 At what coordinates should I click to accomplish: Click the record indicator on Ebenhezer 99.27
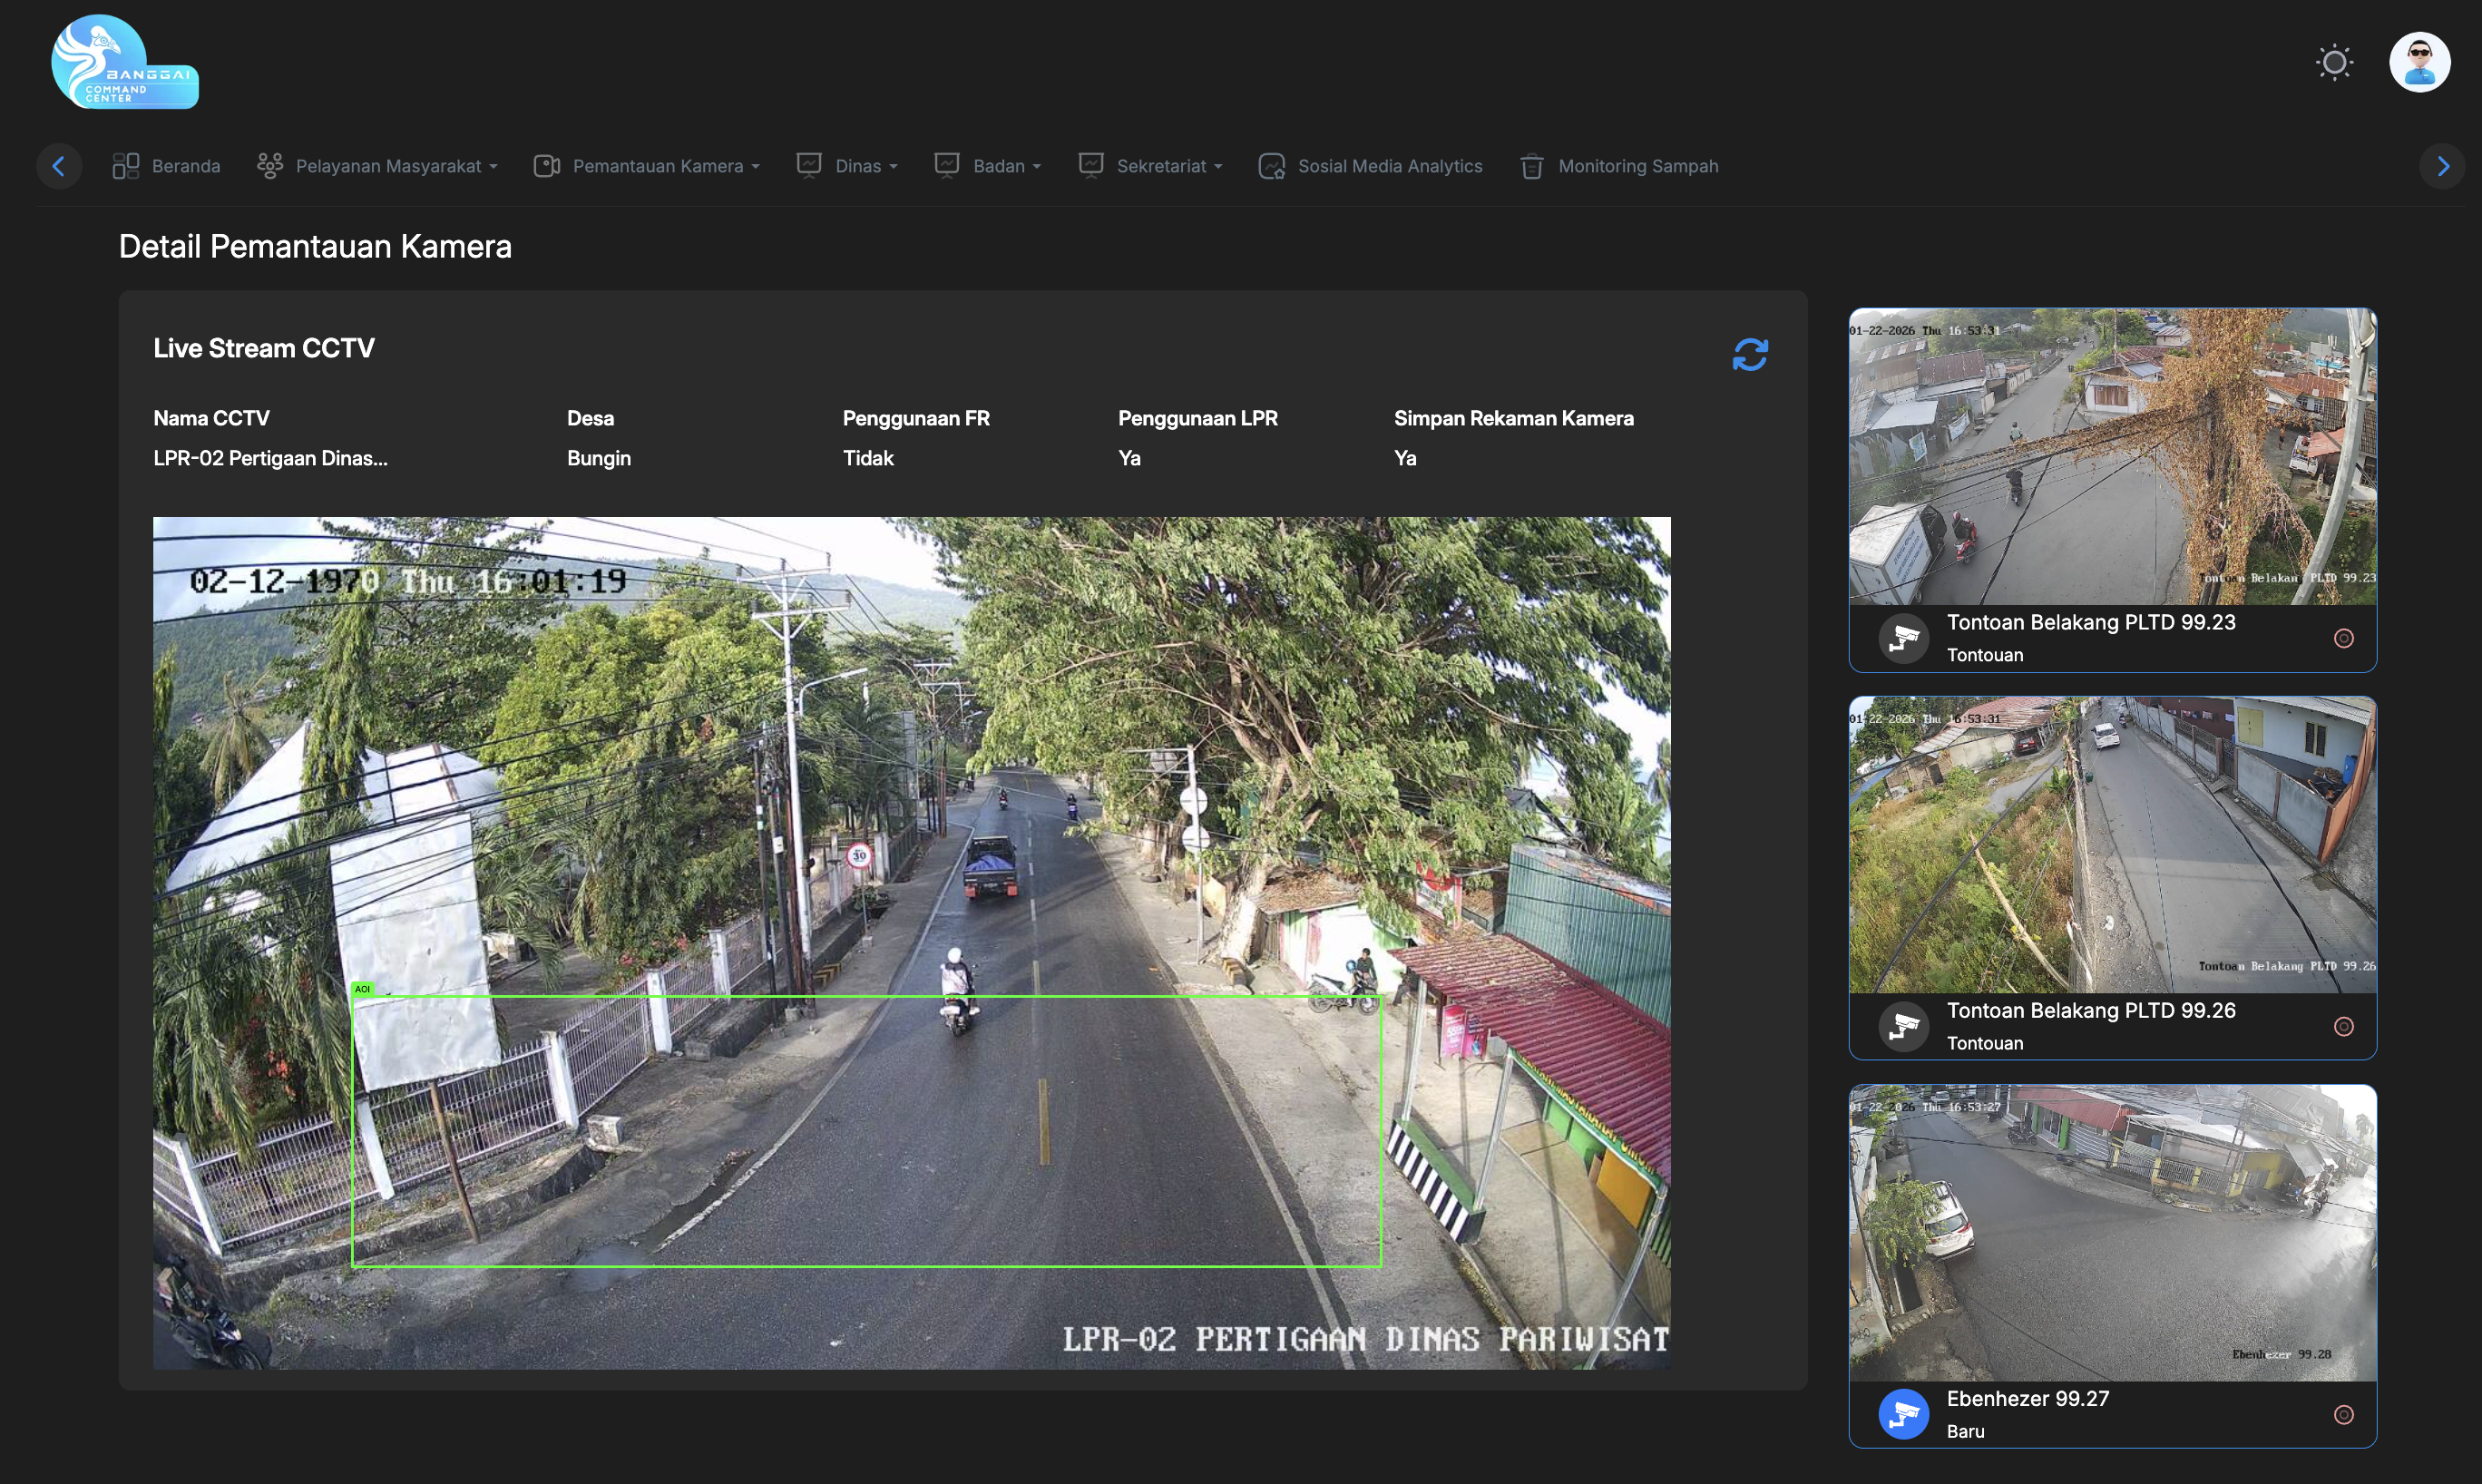tap(2346, 1414)
